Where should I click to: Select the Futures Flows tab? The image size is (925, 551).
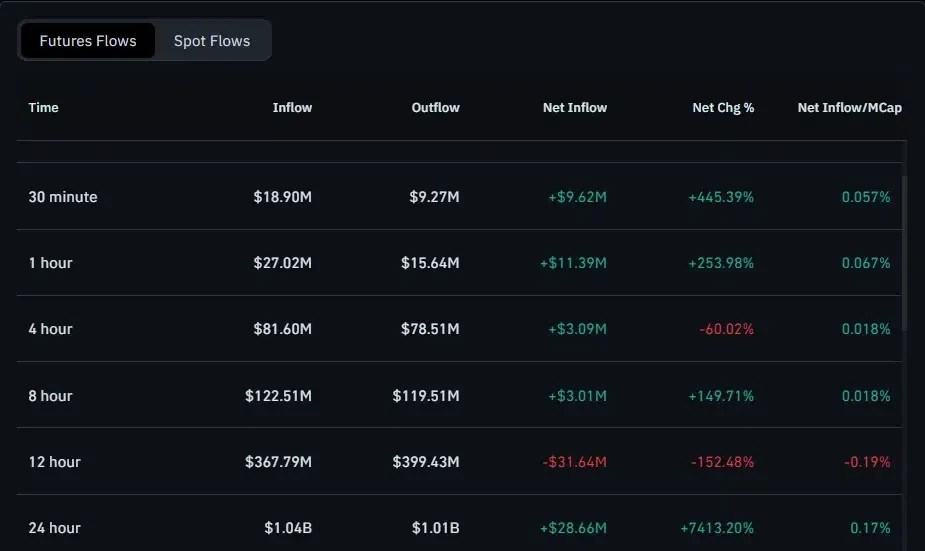88,41
